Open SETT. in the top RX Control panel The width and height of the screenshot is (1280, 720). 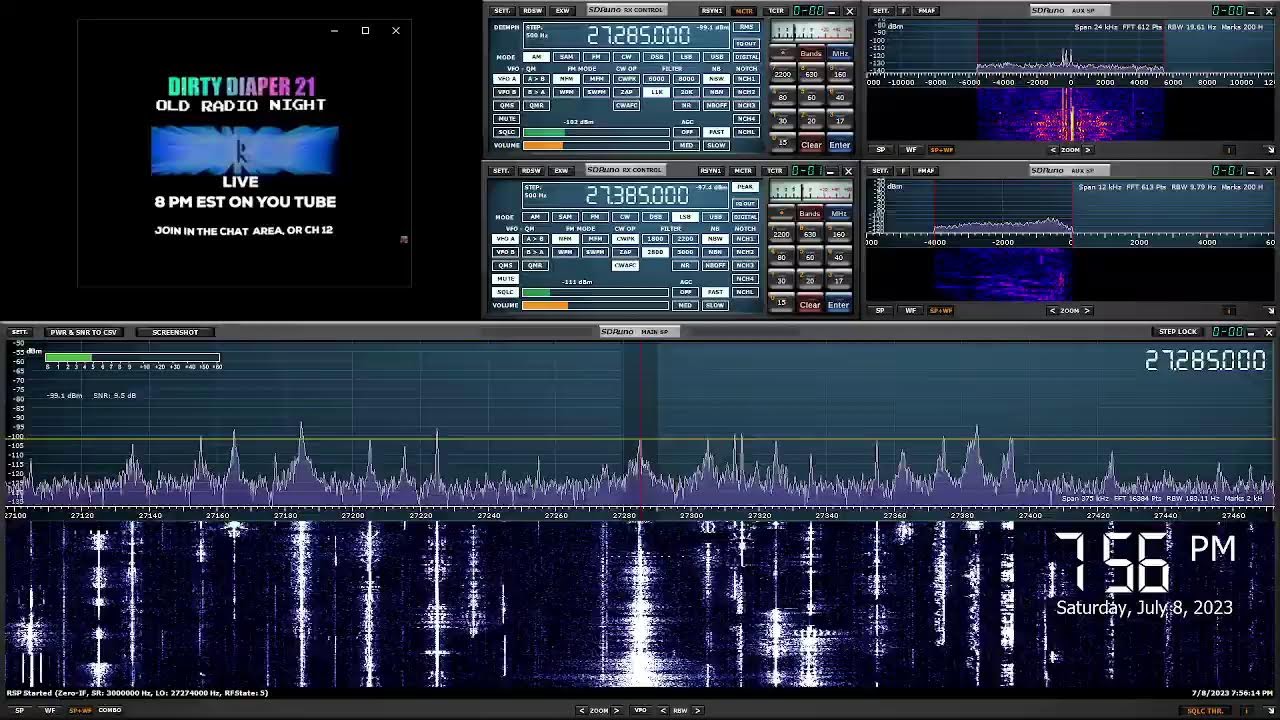pyautogui.click(x=503, y=11)
